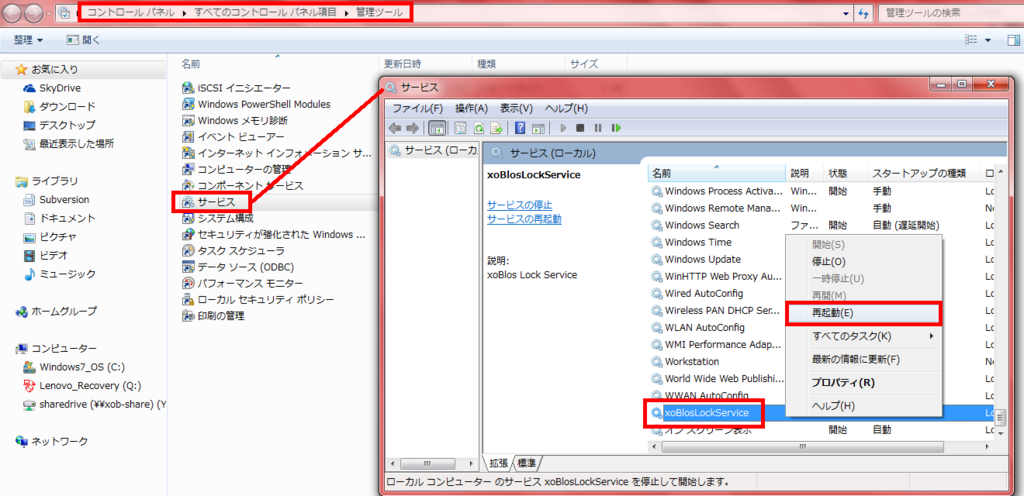Switch to the 標準 tab
Viewport: 1024px width, 496px height.
pos(526,463)
